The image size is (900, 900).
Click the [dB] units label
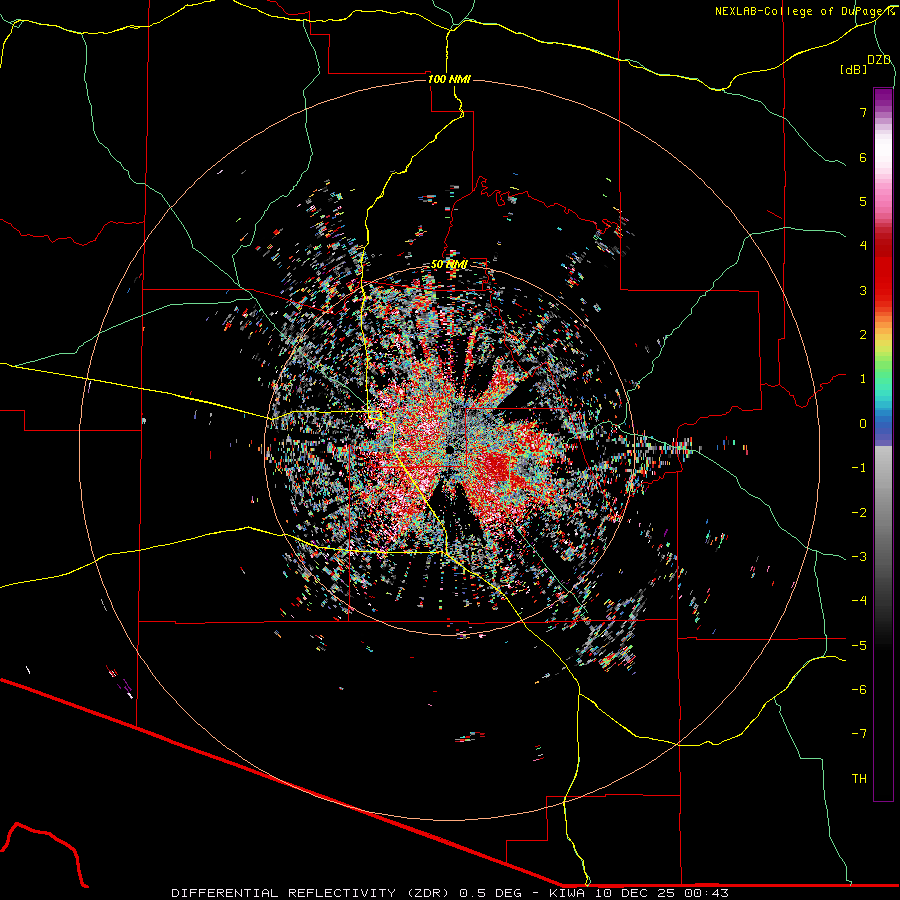(854, 69)
